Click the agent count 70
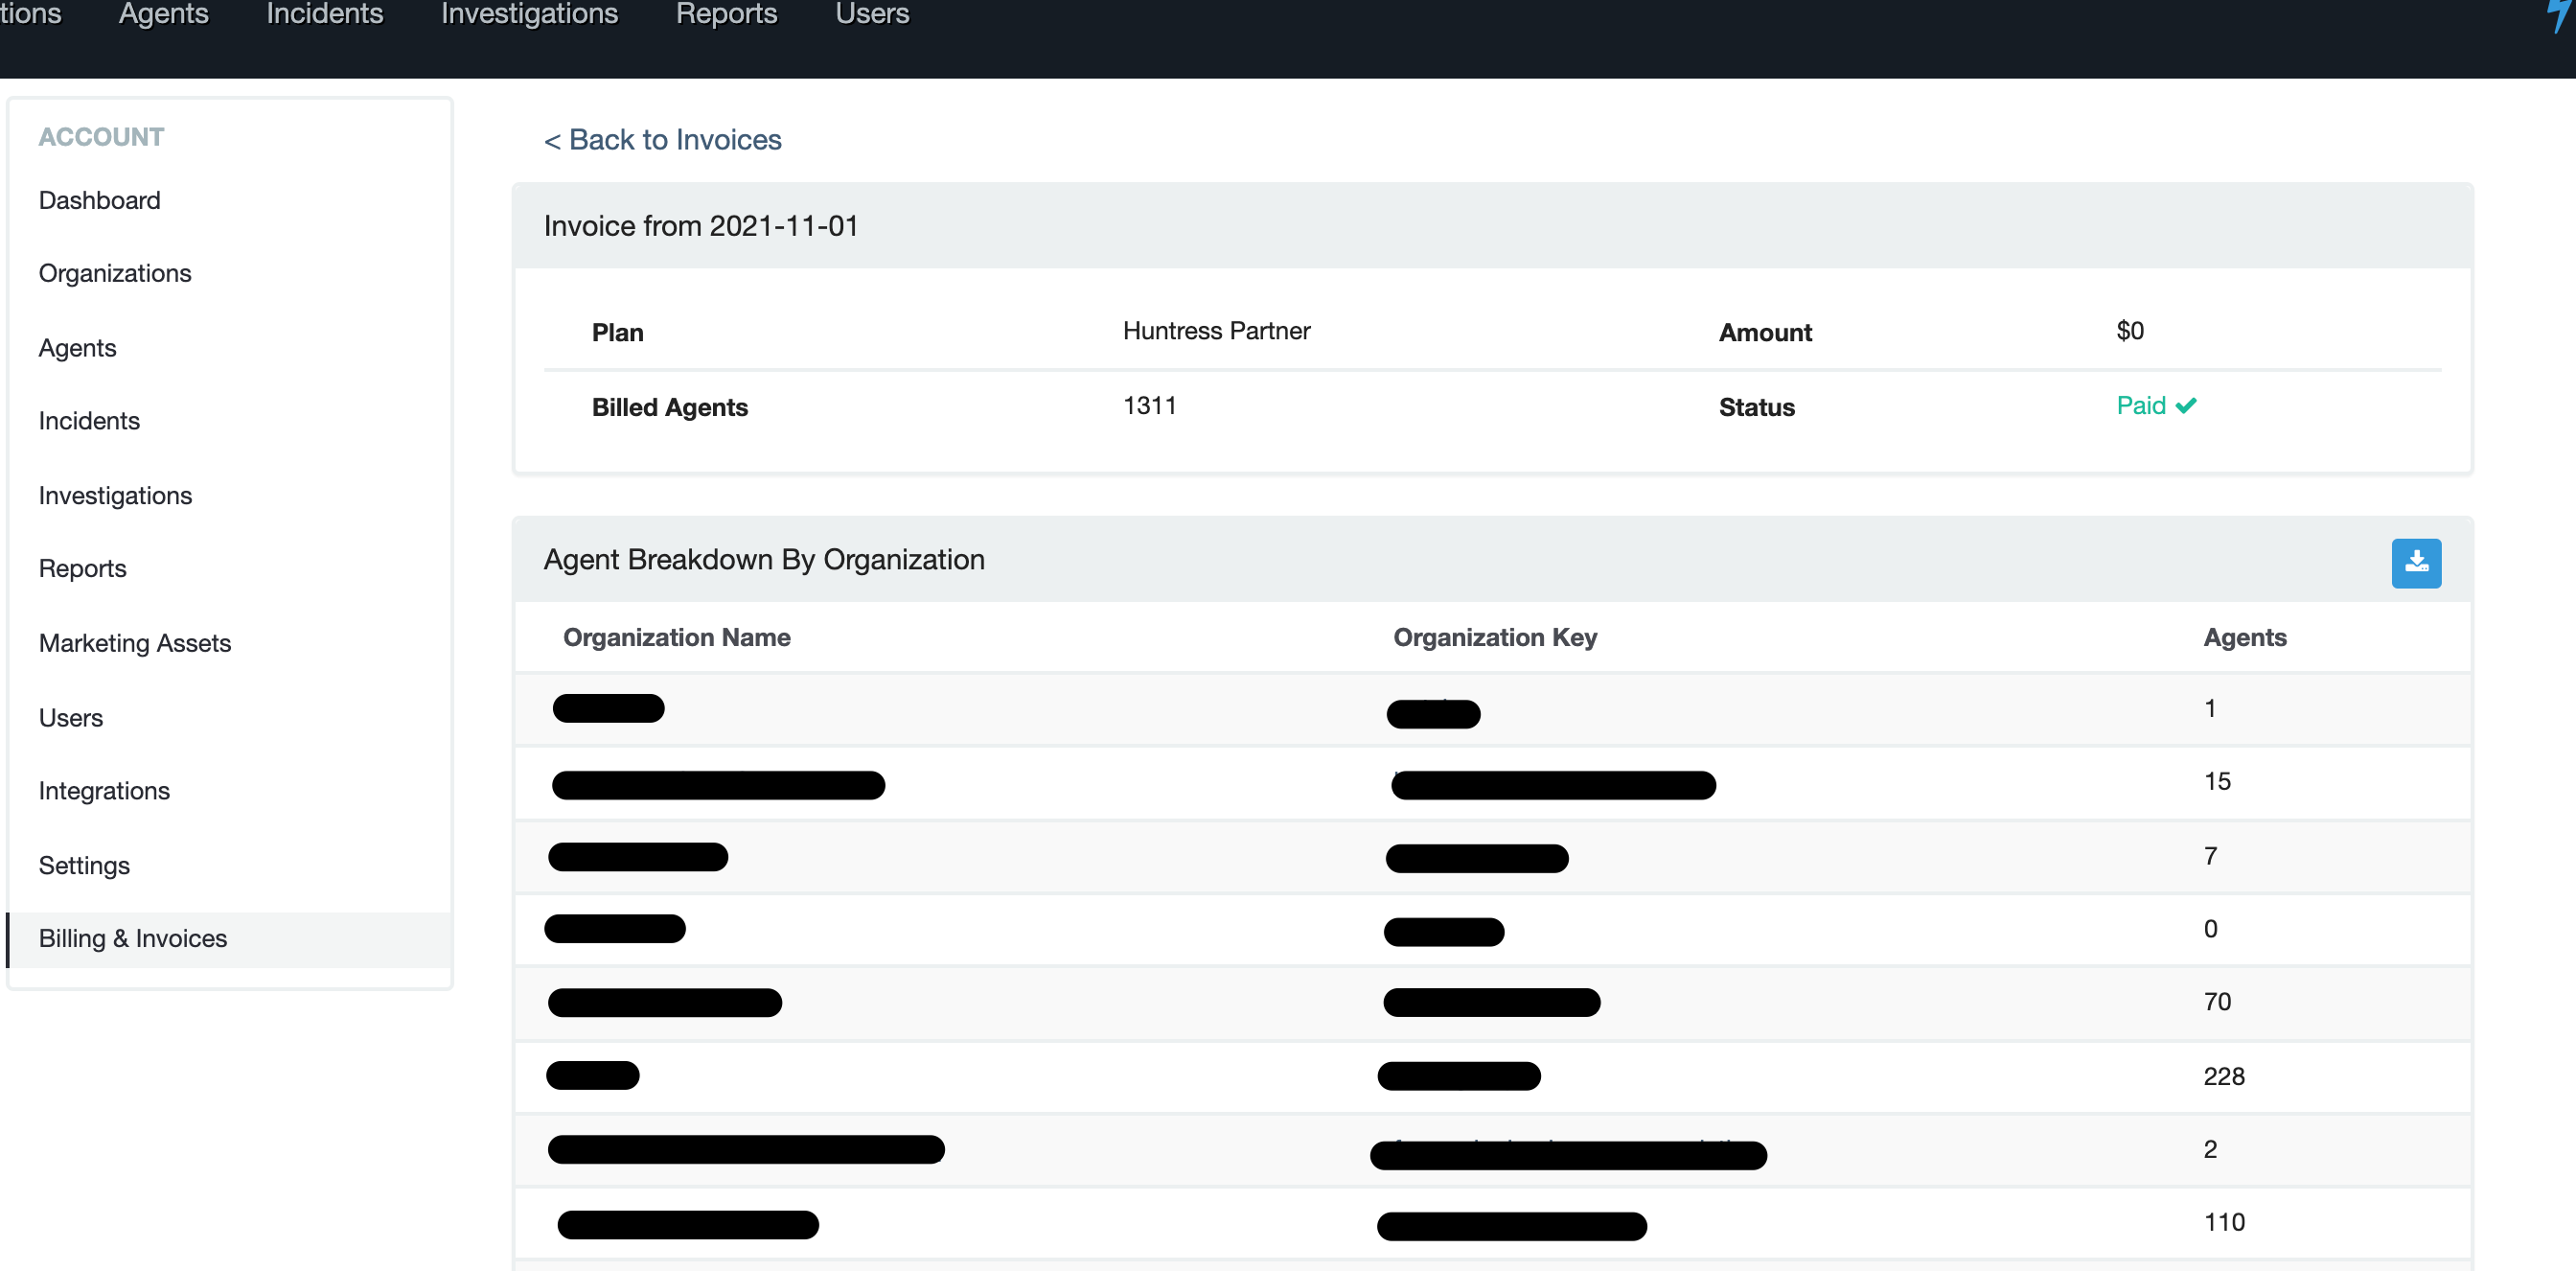2576x1271 pixels. point(2216,1001)
